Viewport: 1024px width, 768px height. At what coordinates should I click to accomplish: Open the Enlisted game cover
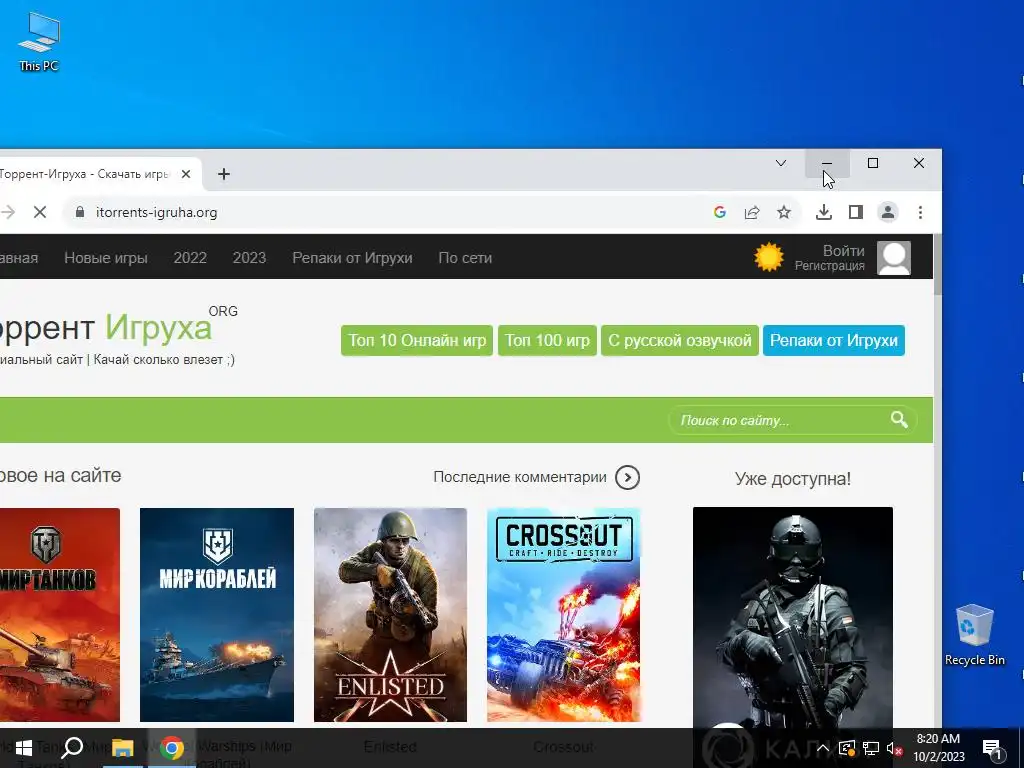(x=391, y=615)
